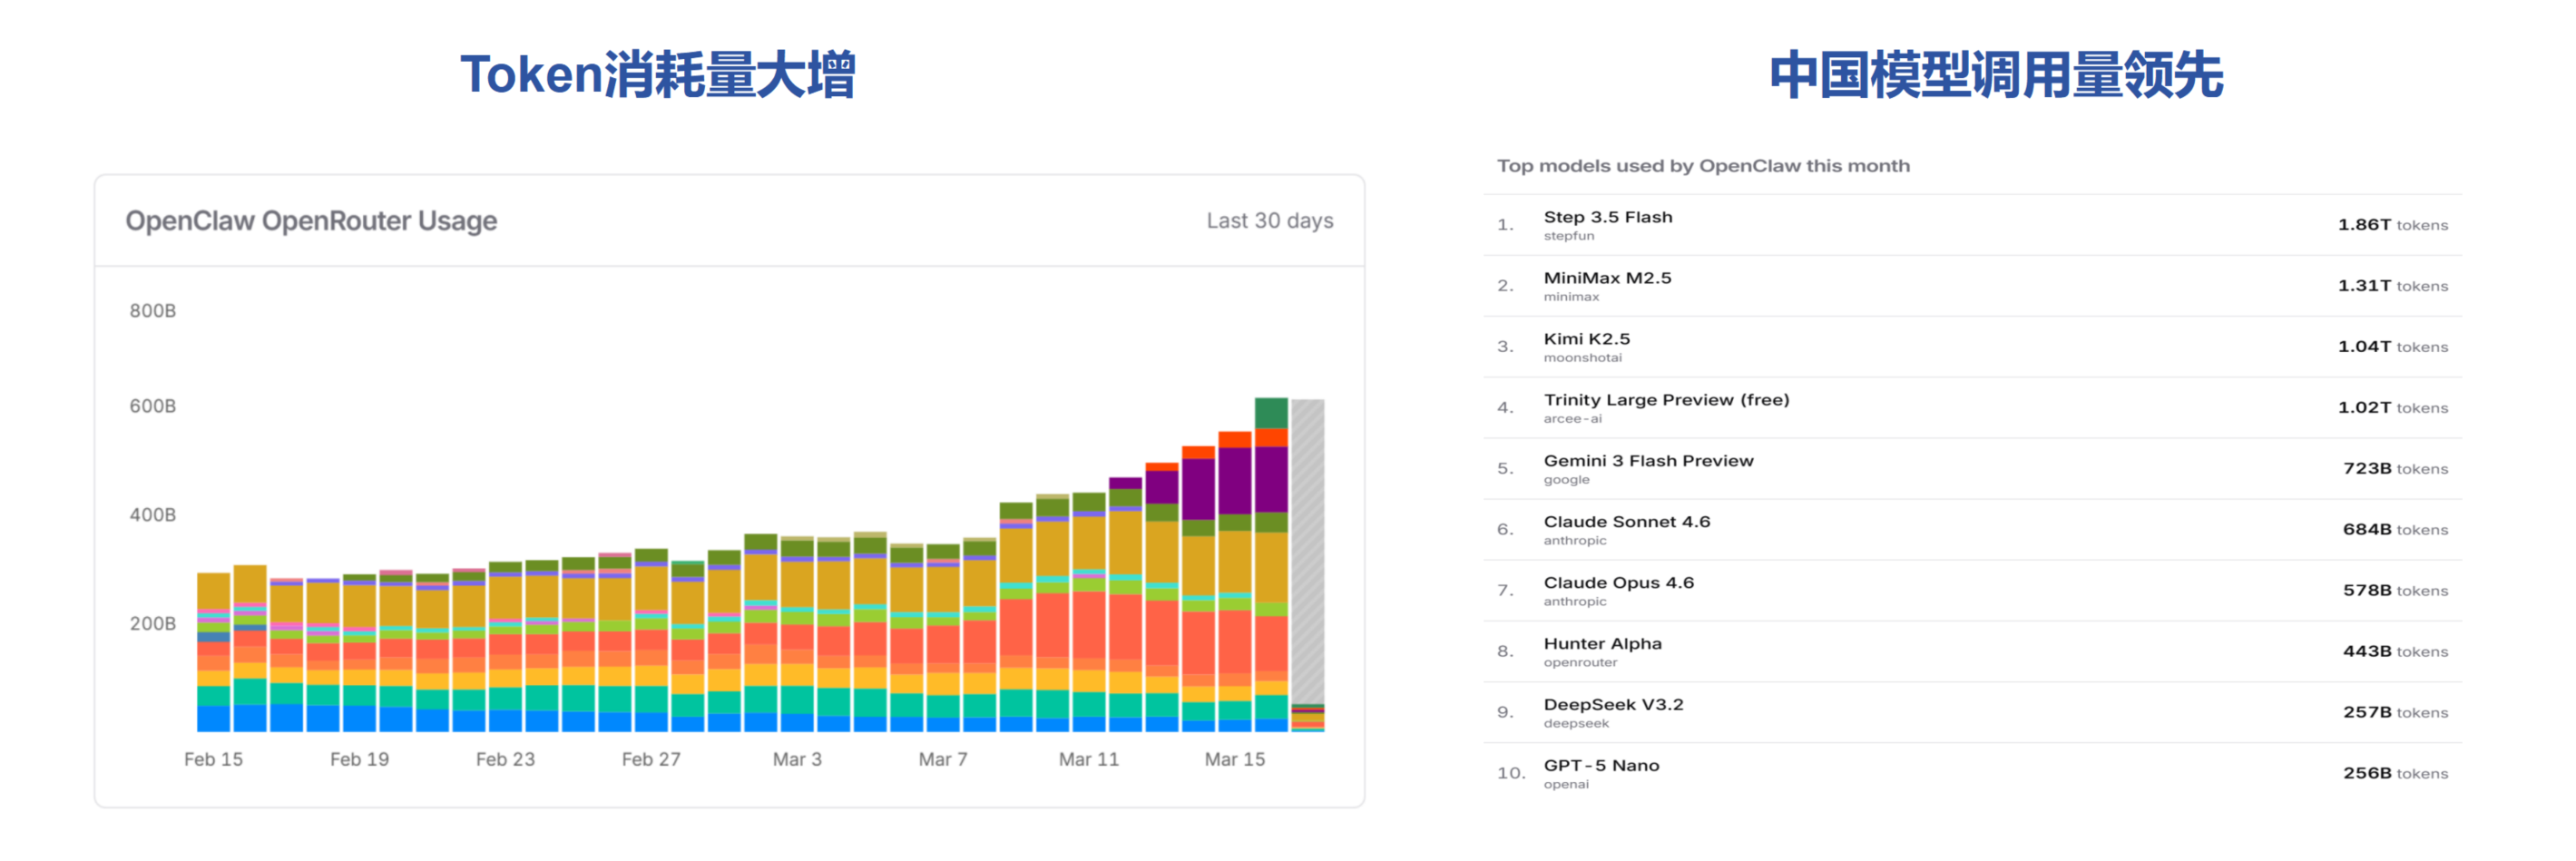Click the "openrouter" provider label
The width and height of the screenshot is (2576, 861).
pos(1580,663)
